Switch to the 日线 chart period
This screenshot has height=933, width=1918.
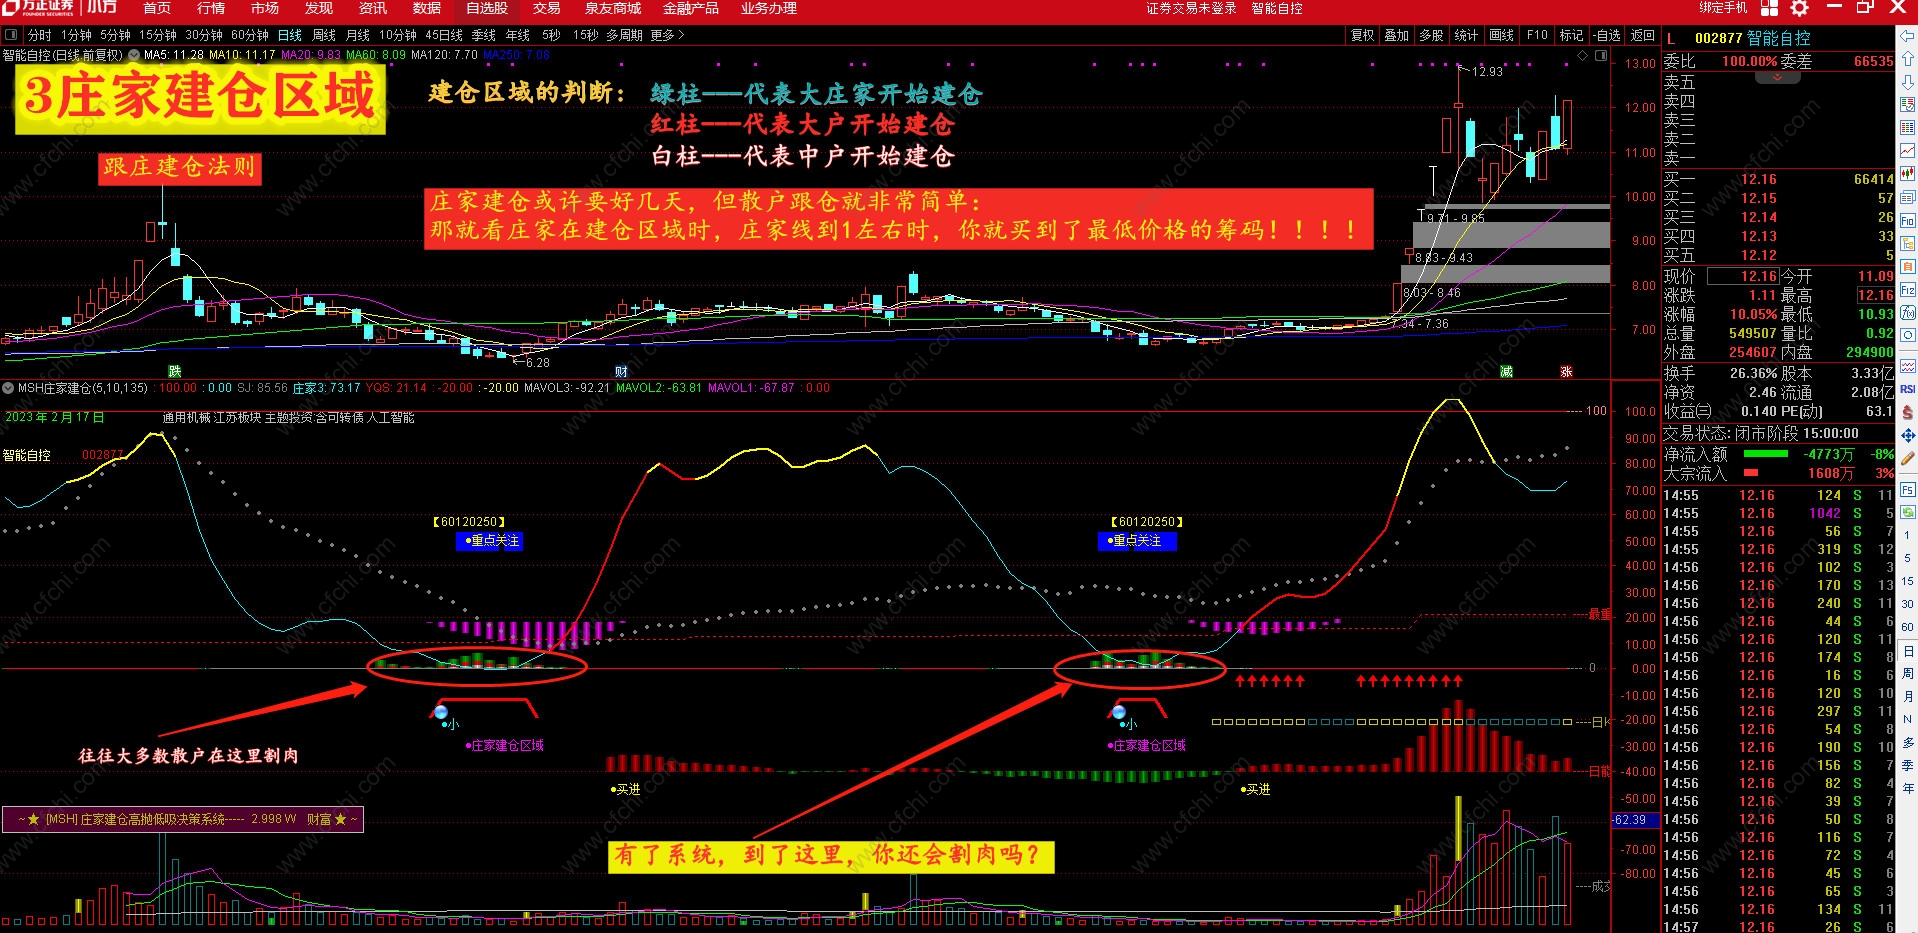(x=290, y=35)
